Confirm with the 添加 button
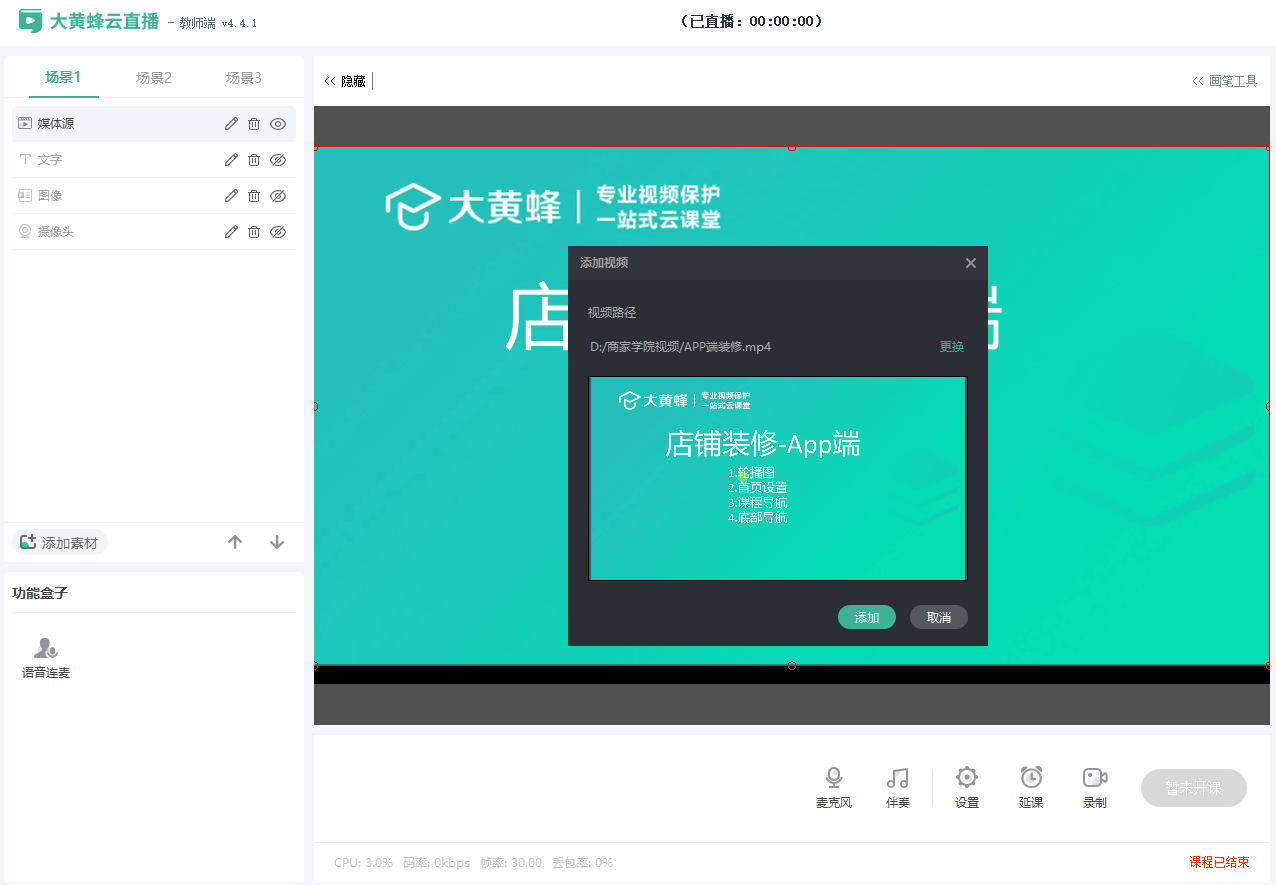 [867, 617]
